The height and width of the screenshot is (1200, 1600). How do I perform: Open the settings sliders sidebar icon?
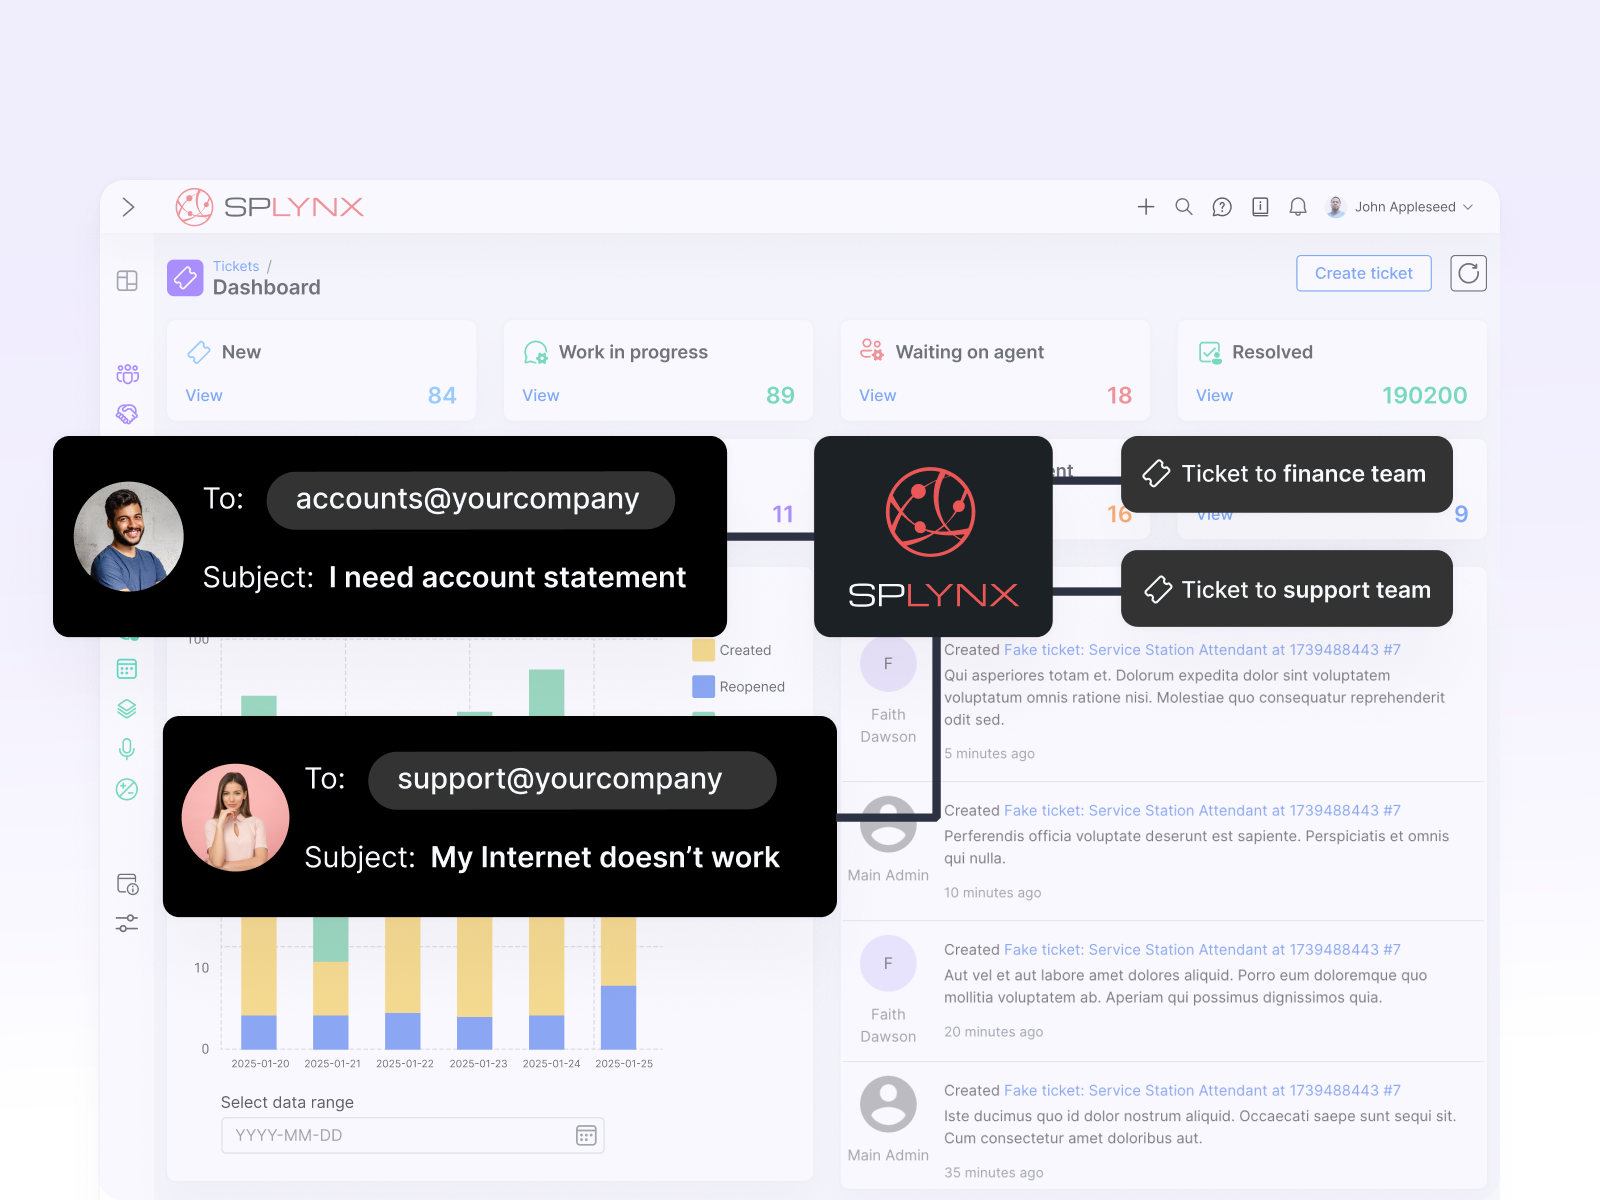(x=127, y=924)
